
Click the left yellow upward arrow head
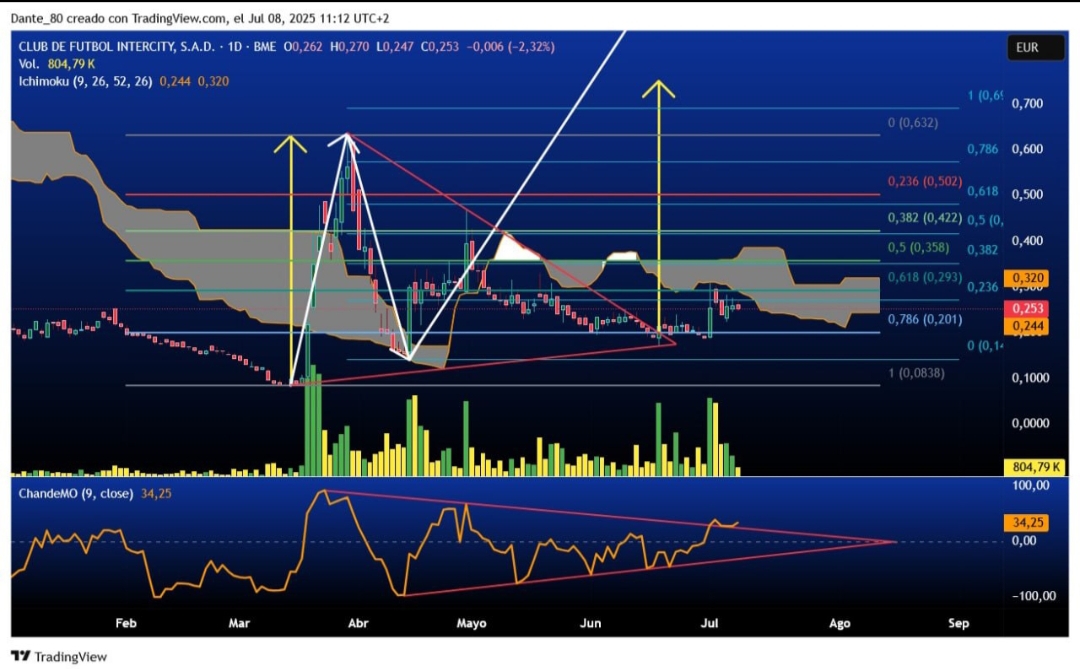click(x=290, y=143)
